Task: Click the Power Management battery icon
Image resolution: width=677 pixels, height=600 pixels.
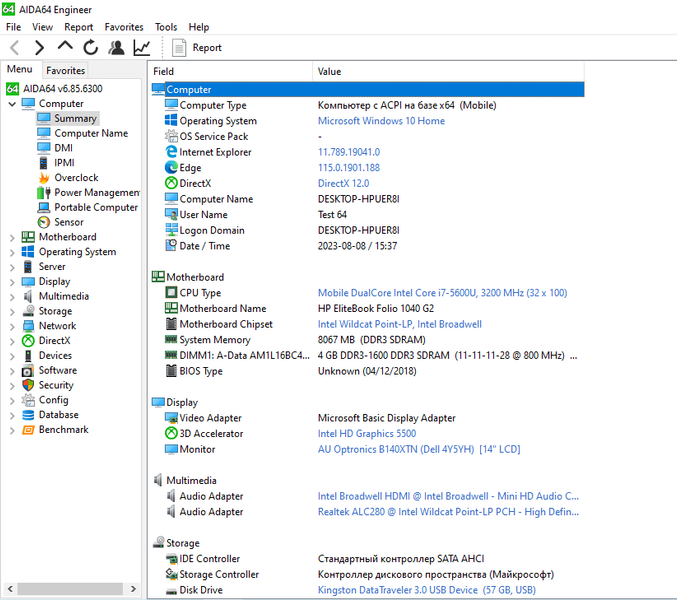Action: (x=44, y=193)
